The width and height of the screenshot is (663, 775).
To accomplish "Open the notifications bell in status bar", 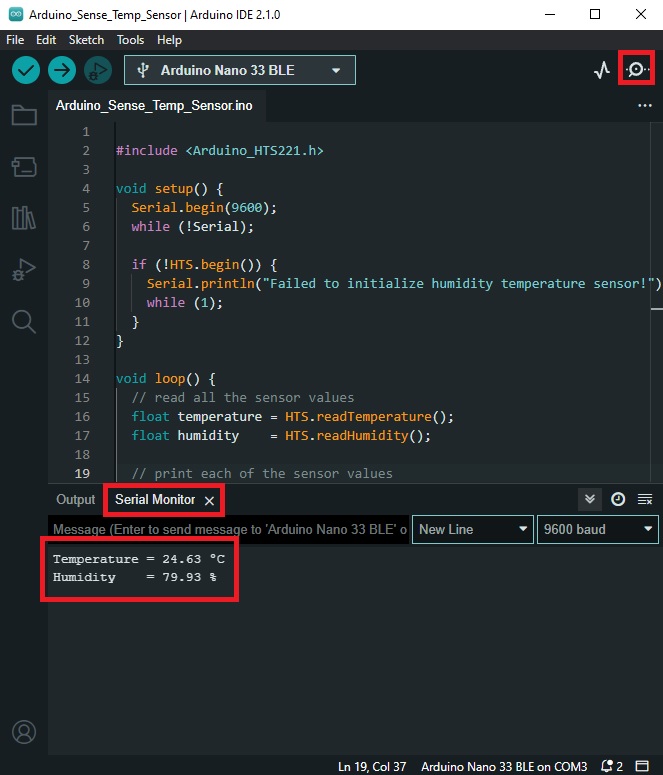I will [611, 766].
